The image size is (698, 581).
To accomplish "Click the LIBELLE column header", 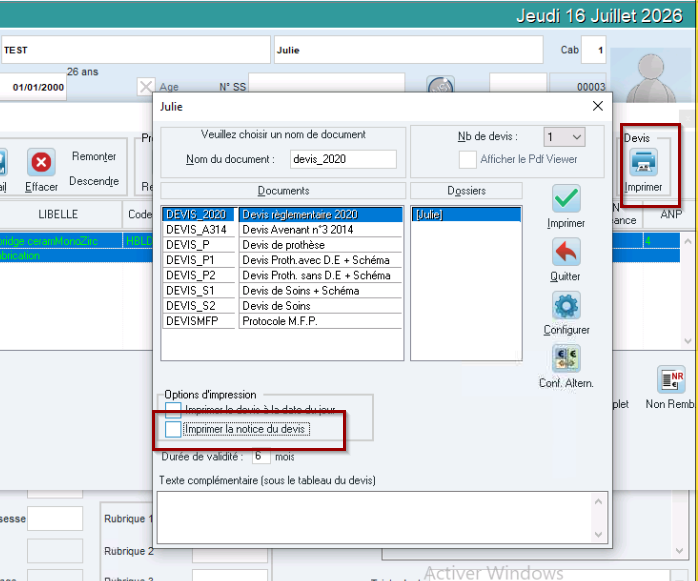I will click(58, 214).
